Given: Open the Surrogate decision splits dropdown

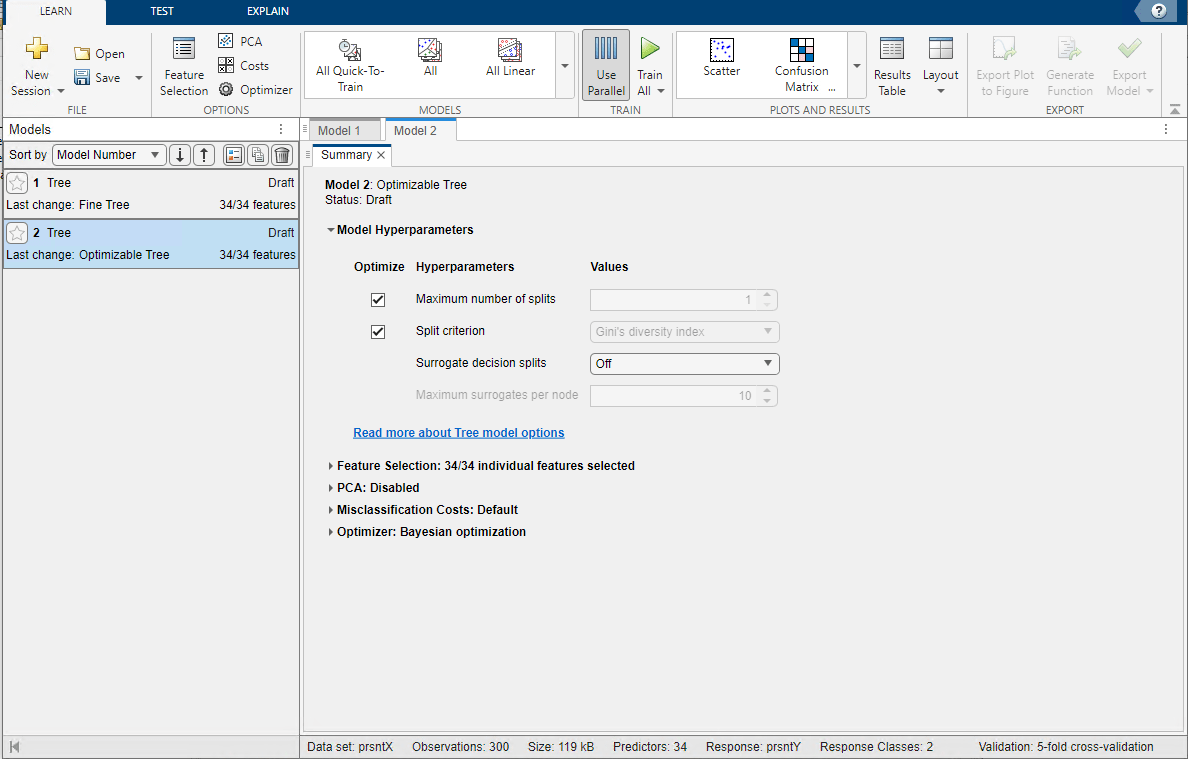Looking at the screenshot, I should 684,364.
